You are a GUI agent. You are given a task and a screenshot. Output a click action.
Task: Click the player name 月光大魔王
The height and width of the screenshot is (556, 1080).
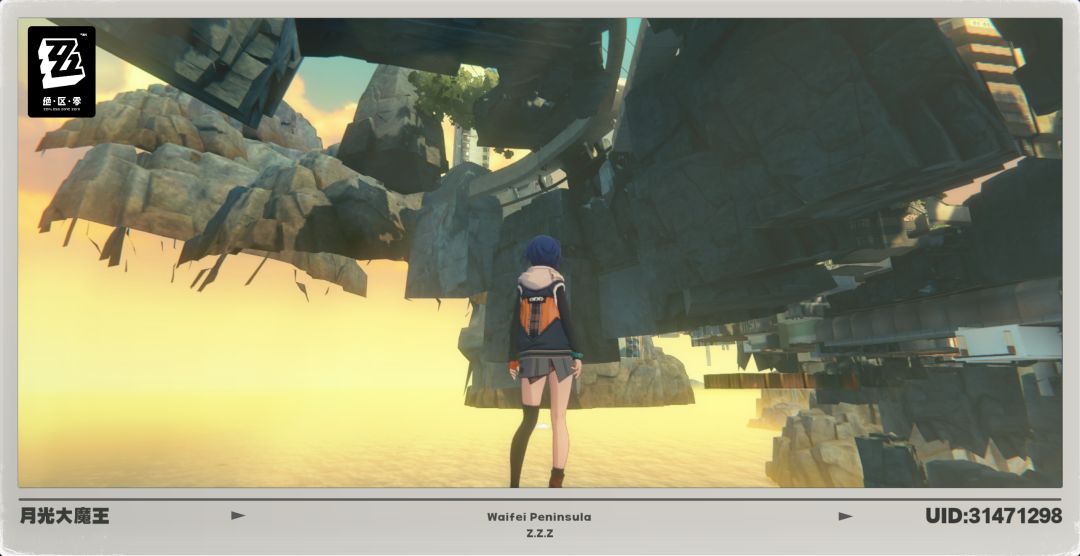click(x=65, y=515)
